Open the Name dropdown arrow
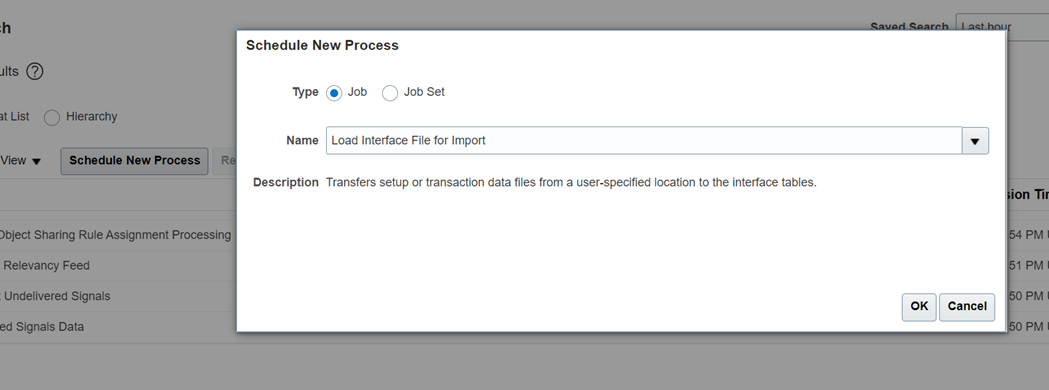Image resolution: width=1049 pixels, height=390 pixels. pos(975,141)
